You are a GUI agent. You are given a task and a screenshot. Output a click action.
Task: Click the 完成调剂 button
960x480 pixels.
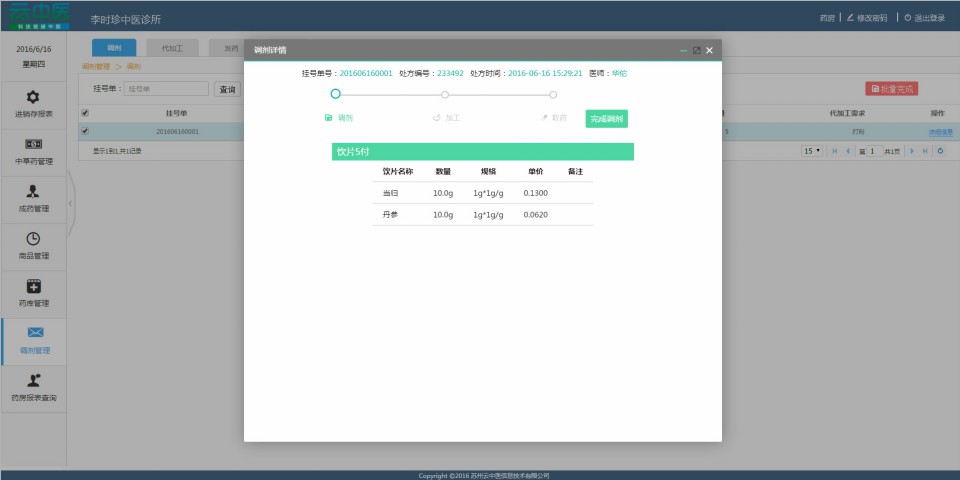coord(606,119)
